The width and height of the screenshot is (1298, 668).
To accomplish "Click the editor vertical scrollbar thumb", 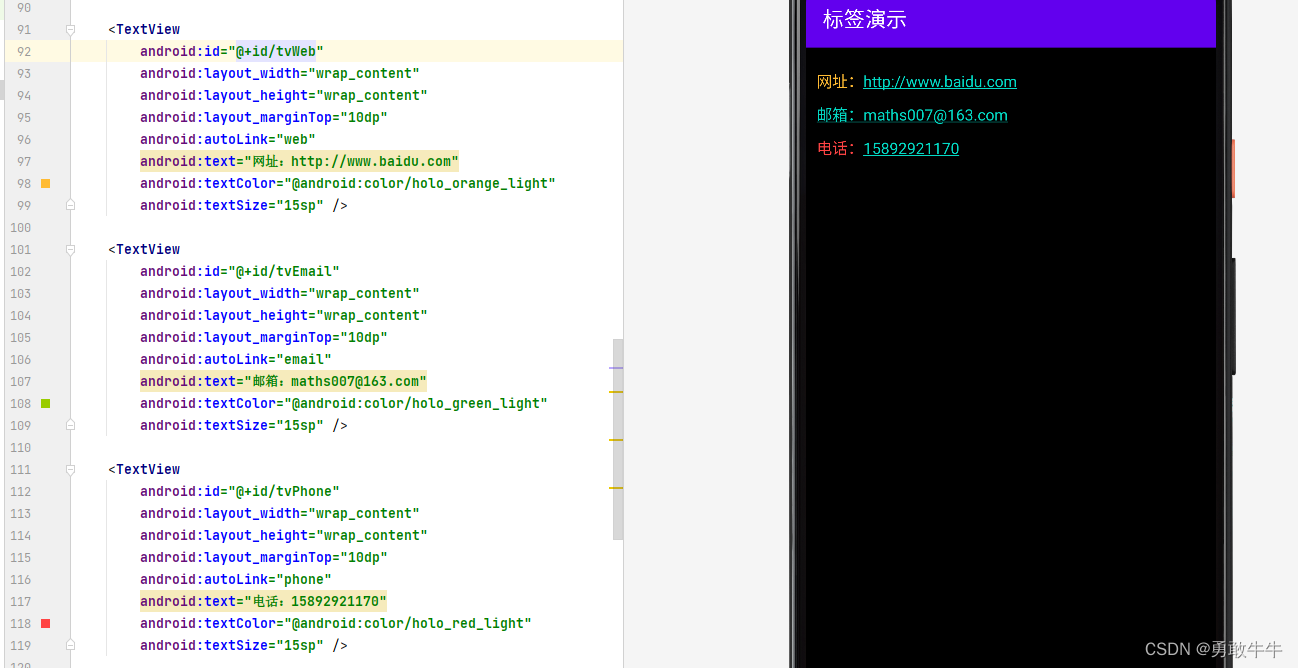I will click(618, 440).
